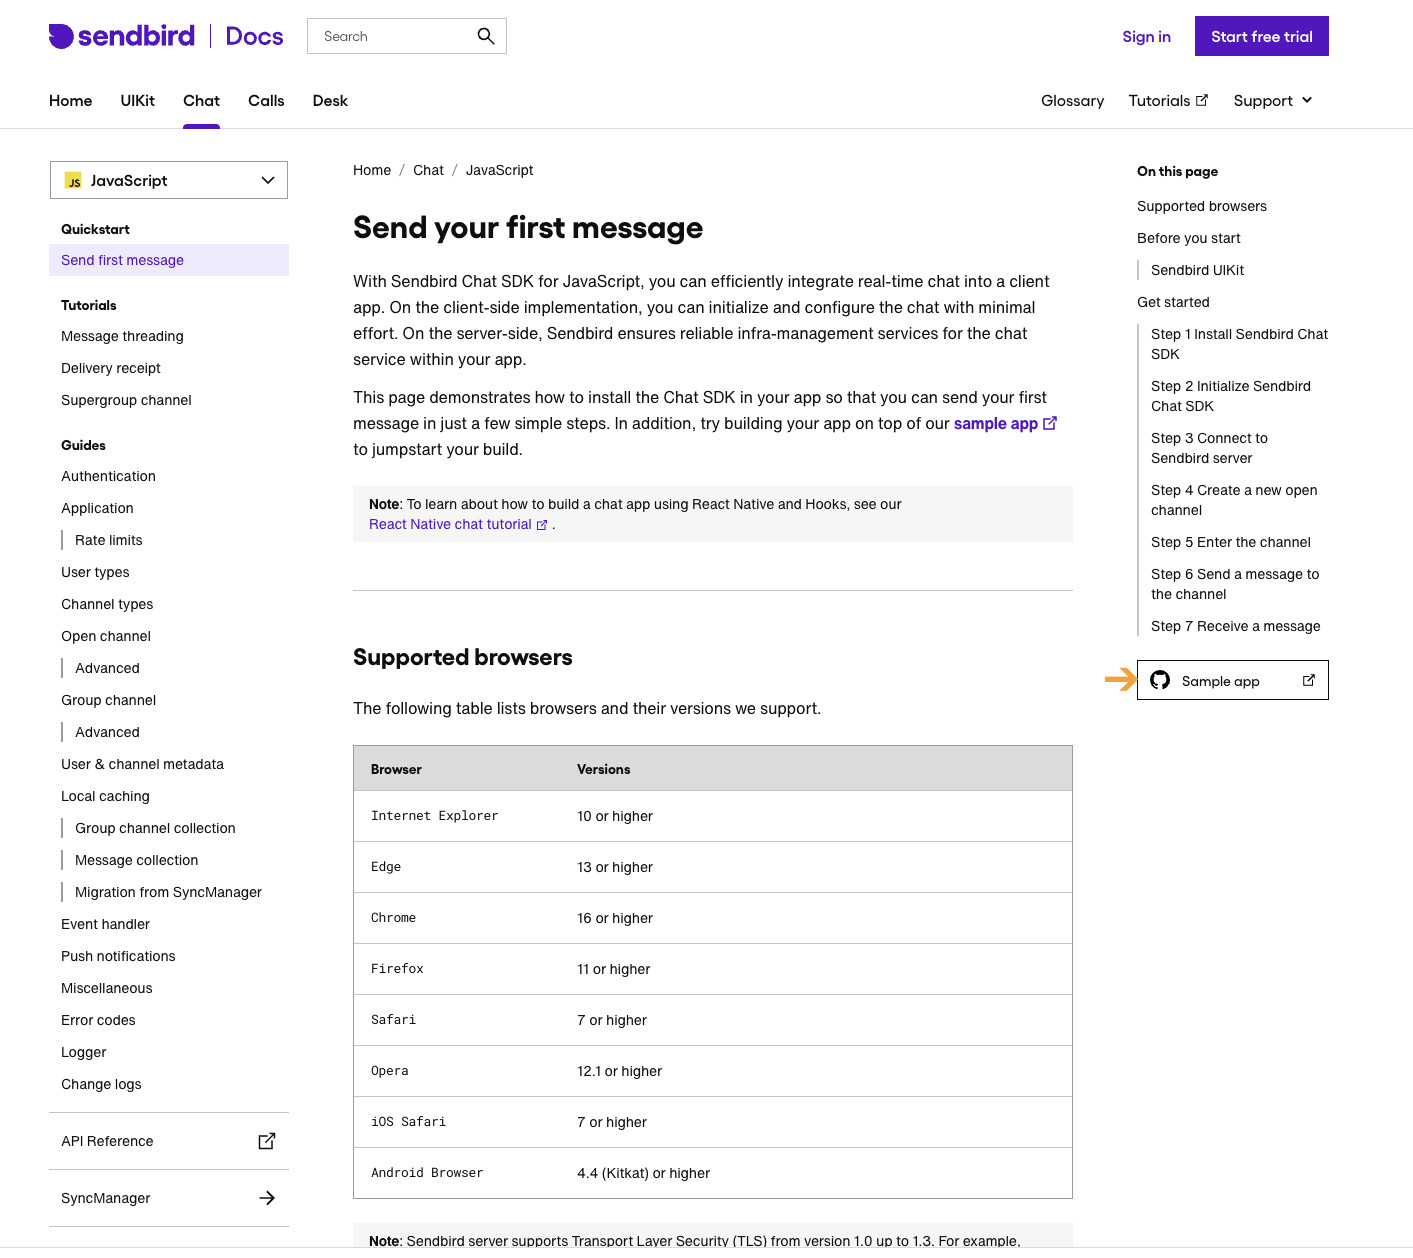The width and height of the screenshot is (1413, 1258).
Task: Jump to Step 7 Receive a message
Action: [x=1235, y=627]
